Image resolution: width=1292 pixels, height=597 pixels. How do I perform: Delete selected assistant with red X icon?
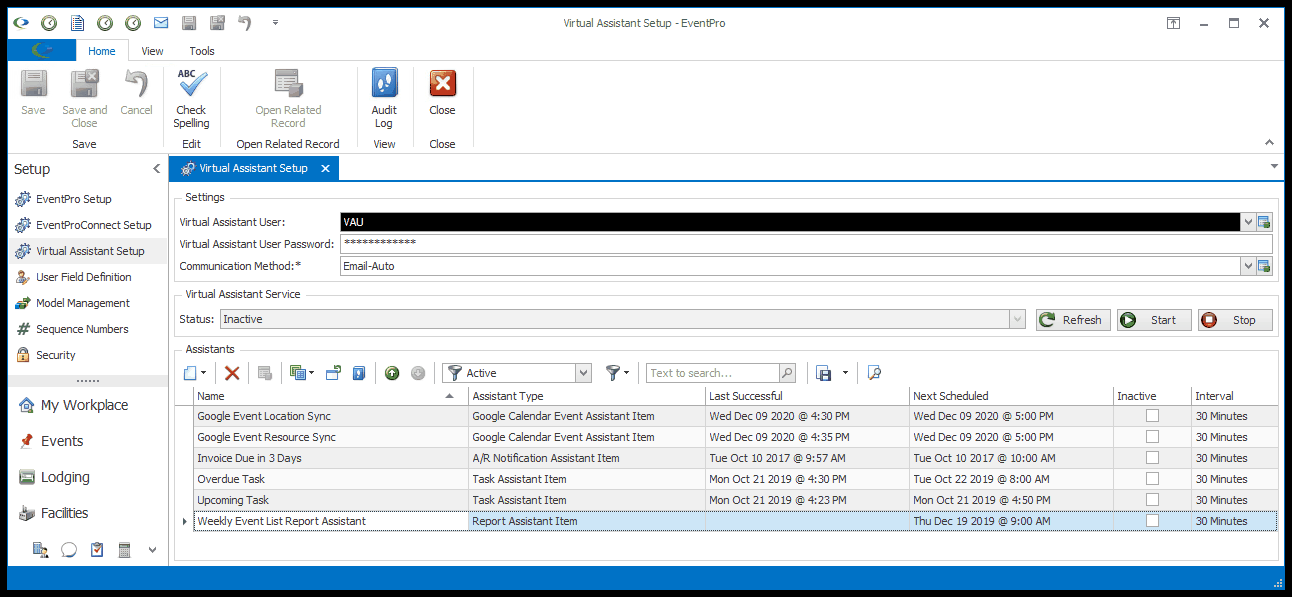[x=232, y=373]
